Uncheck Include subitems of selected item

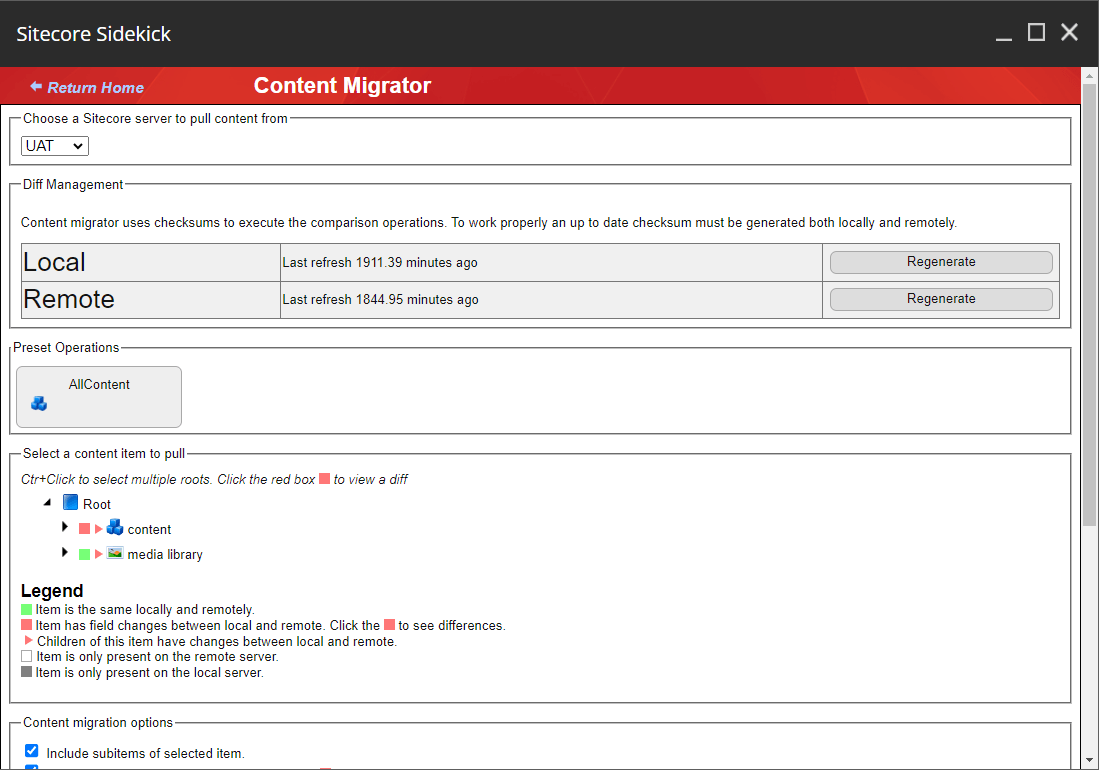click(32, 750)
